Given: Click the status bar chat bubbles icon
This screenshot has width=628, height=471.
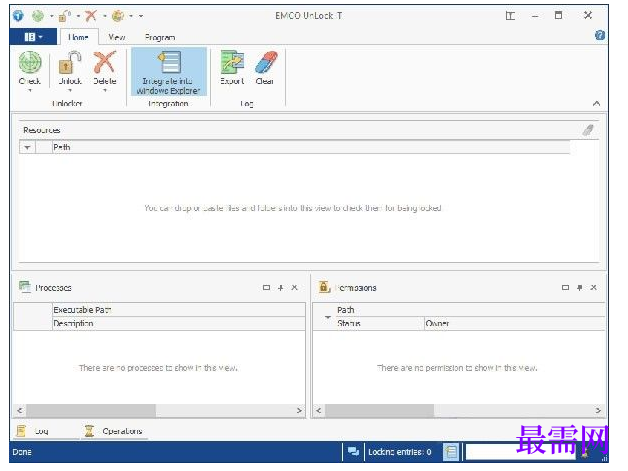Looking at the screenshot, I should point(353,452).
